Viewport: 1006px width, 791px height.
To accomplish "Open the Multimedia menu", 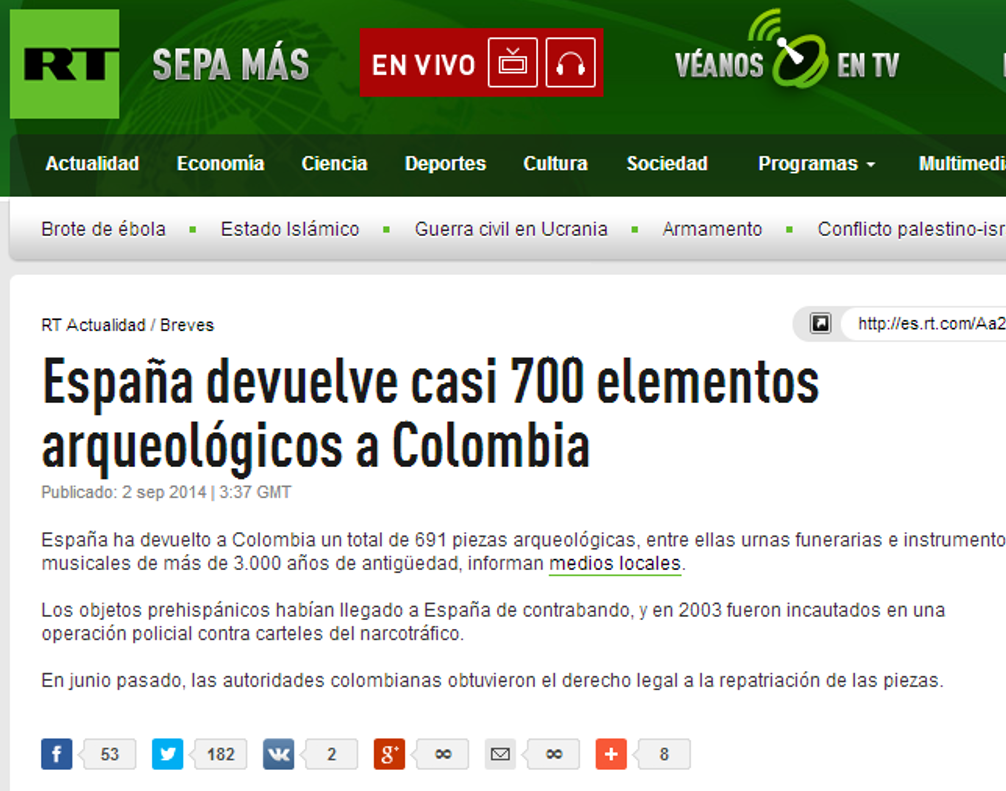I will point(962,164).
